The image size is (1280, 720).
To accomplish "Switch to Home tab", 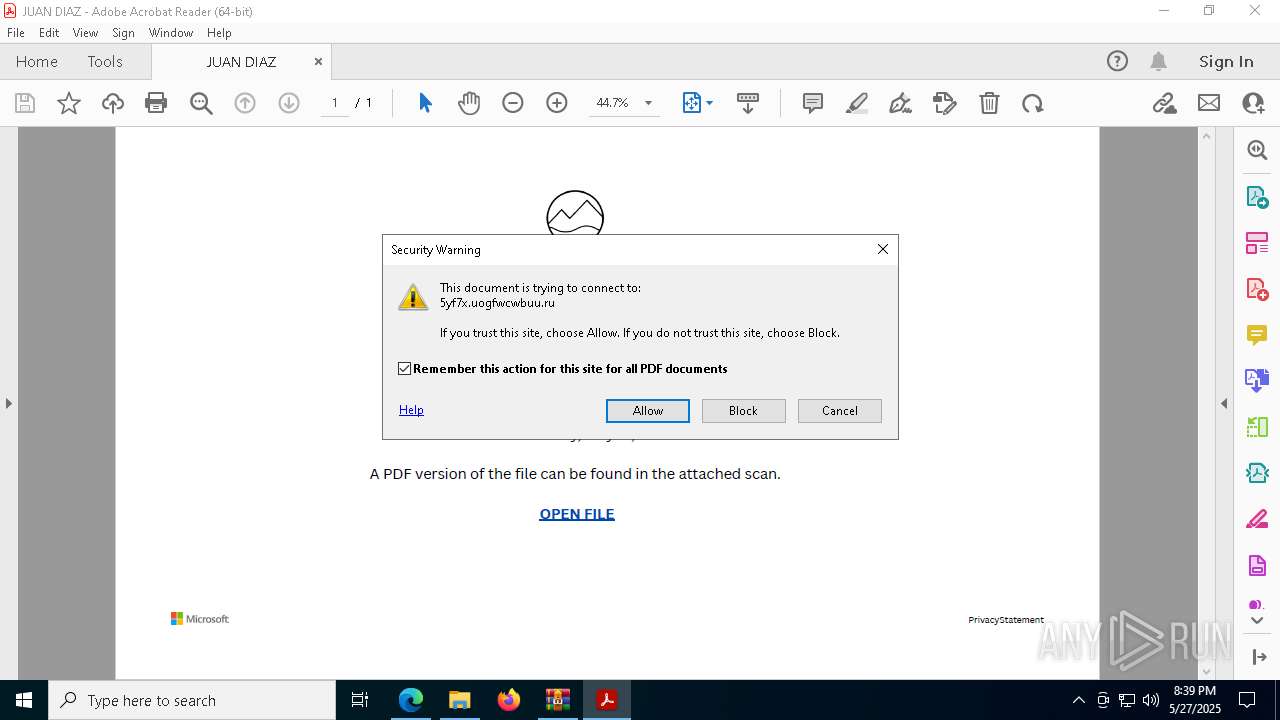I will coord(37,61).
